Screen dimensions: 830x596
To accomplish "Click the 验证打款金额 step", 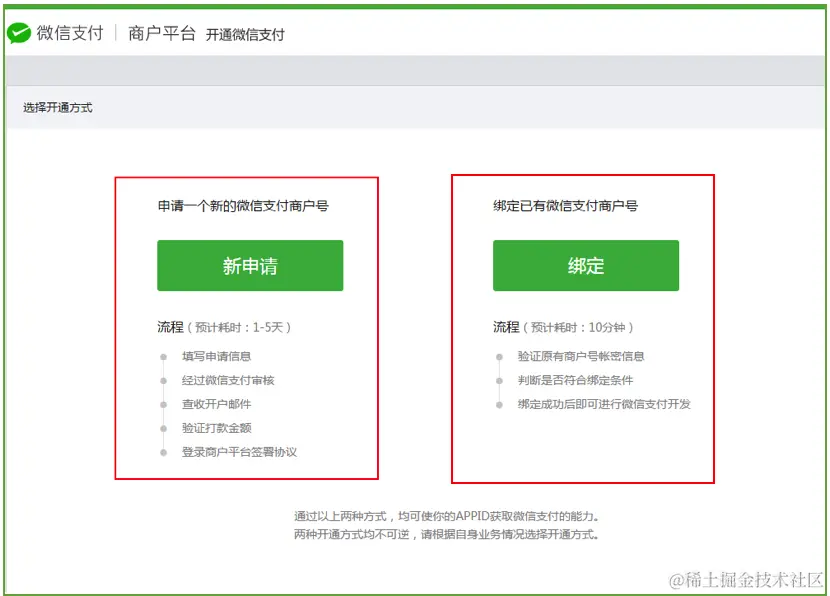I will tap(216, 428).
